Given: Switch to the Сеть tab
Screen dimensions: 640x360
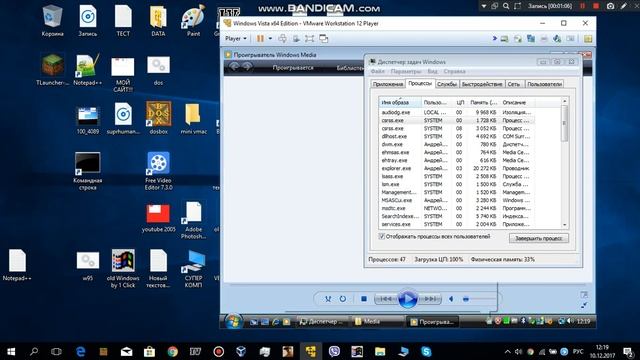Looking at the screenshot, I should (514, 84).
